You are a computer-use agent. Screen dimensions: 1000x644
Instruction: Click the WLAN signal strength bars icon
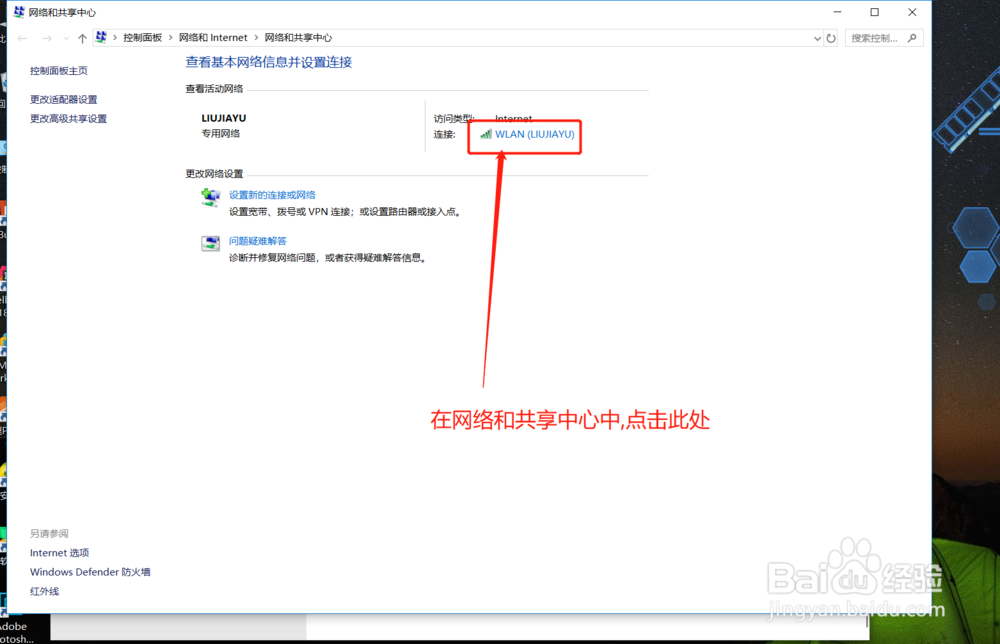(484, 133)
